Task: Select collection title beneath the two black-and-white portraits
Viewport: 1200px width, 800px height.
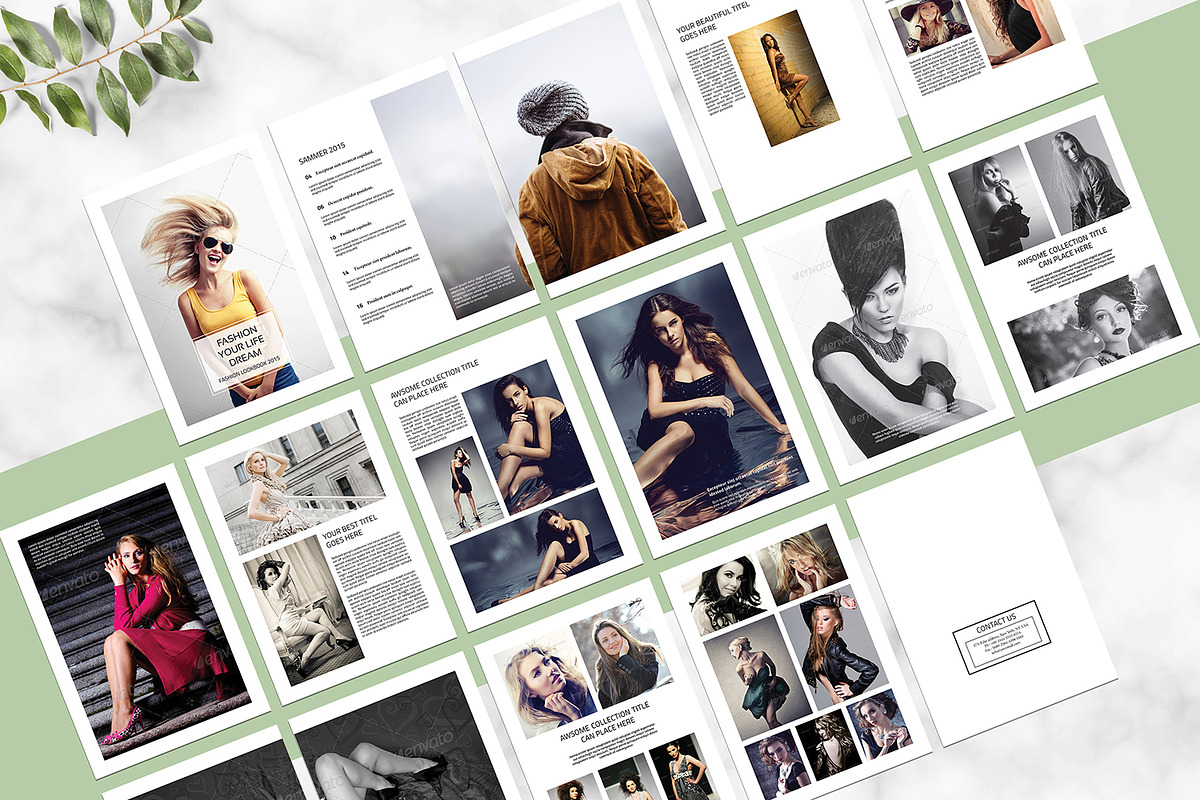Action: [1065, 250]
